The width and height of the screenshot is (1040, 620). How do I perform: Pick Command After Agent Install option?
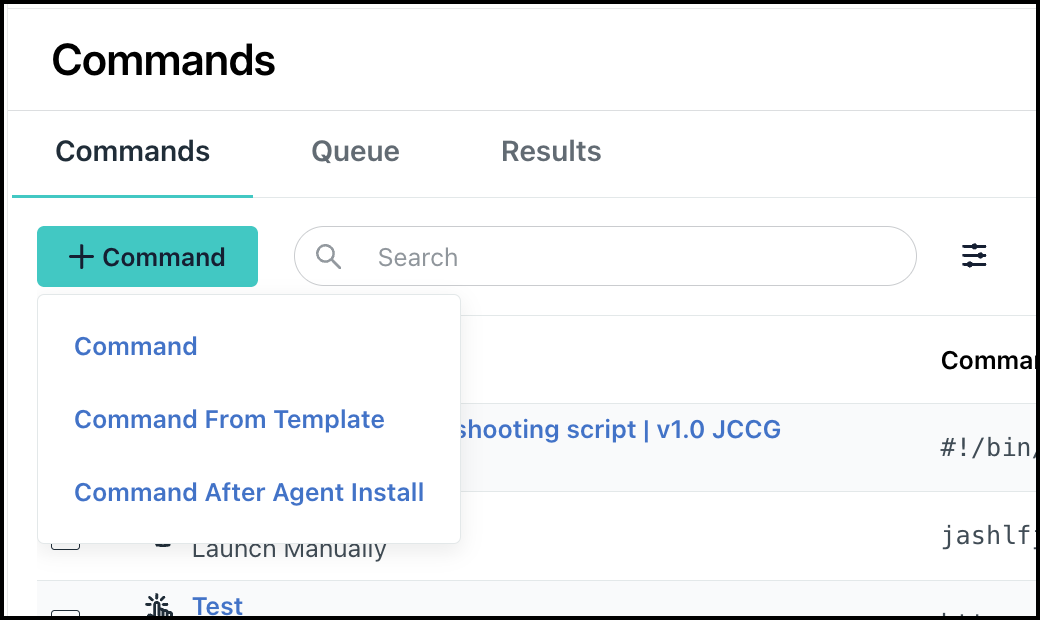[249, 492]
